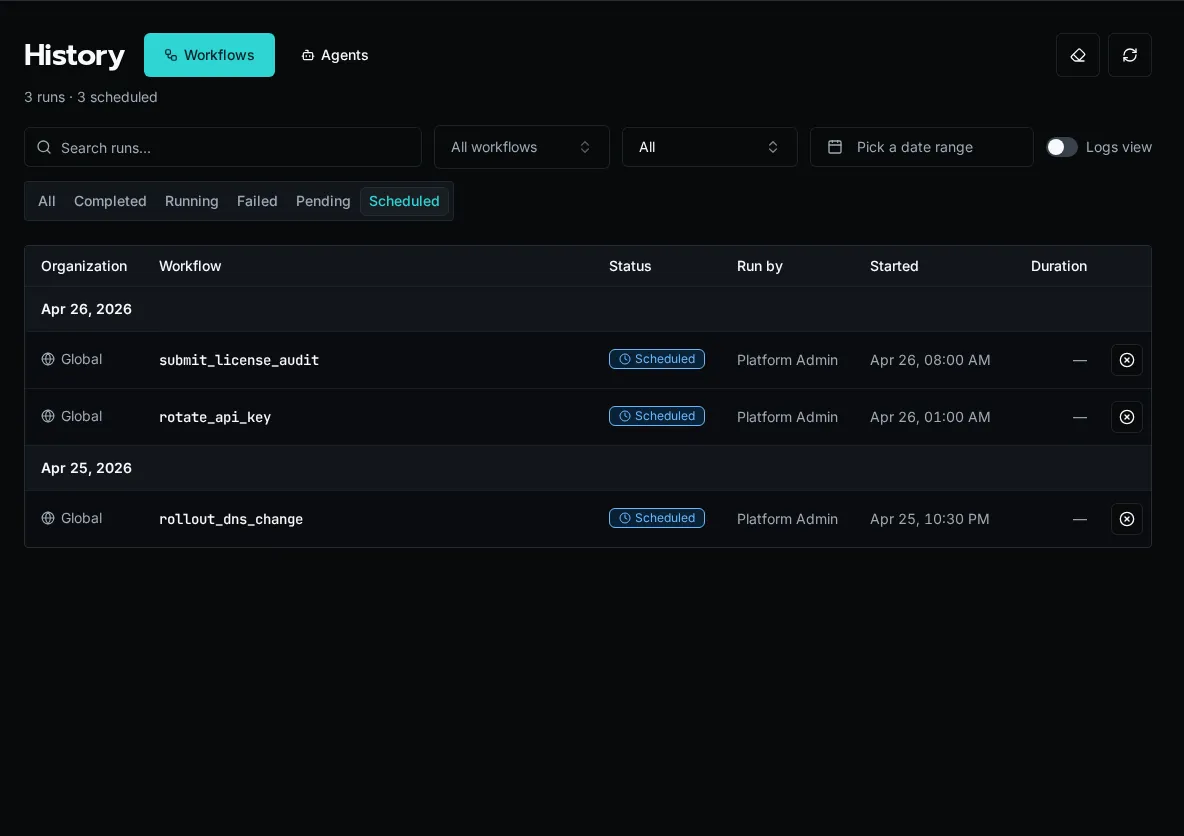Image resolution: width=1184 pixels, height=836 pixels.
Task: Click the Workflow column header
Action: click(x=190, y=266)
